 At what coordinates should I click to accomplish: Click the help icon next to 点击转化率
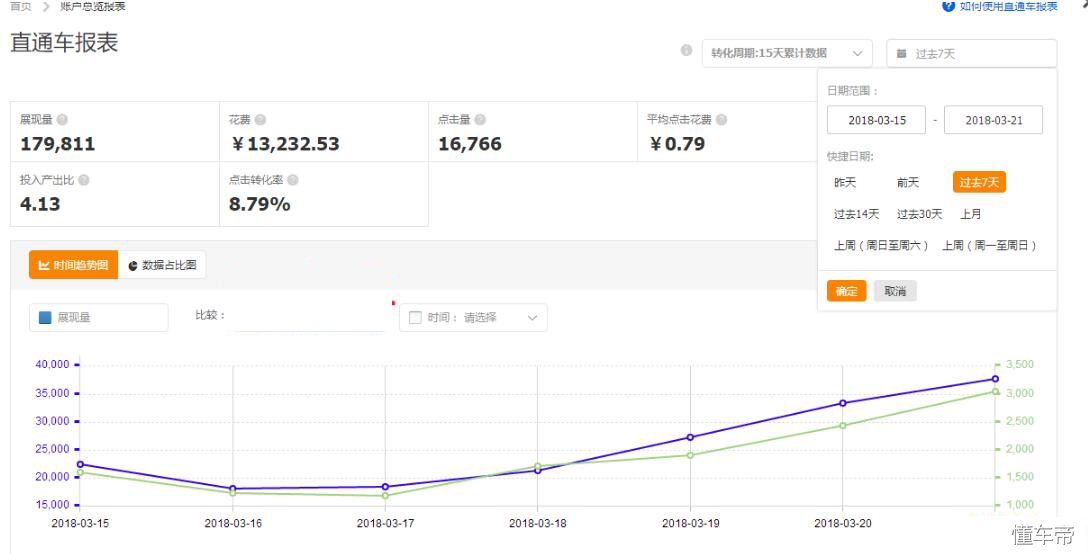coord(293,180)
